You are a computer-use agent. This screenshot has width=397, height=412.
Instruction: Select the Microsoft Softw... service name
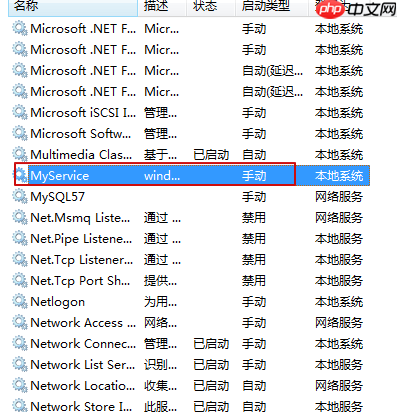81,134
